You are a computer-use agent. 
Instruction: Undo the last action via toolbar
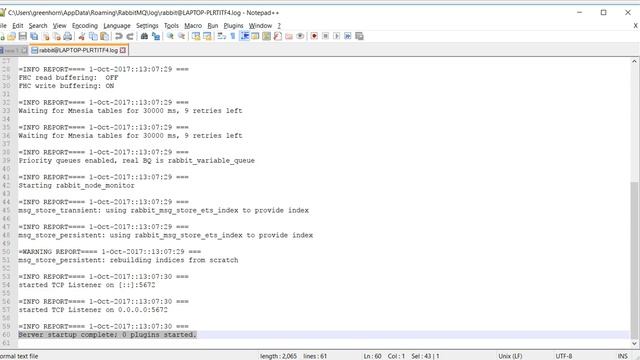pos(118,36)
